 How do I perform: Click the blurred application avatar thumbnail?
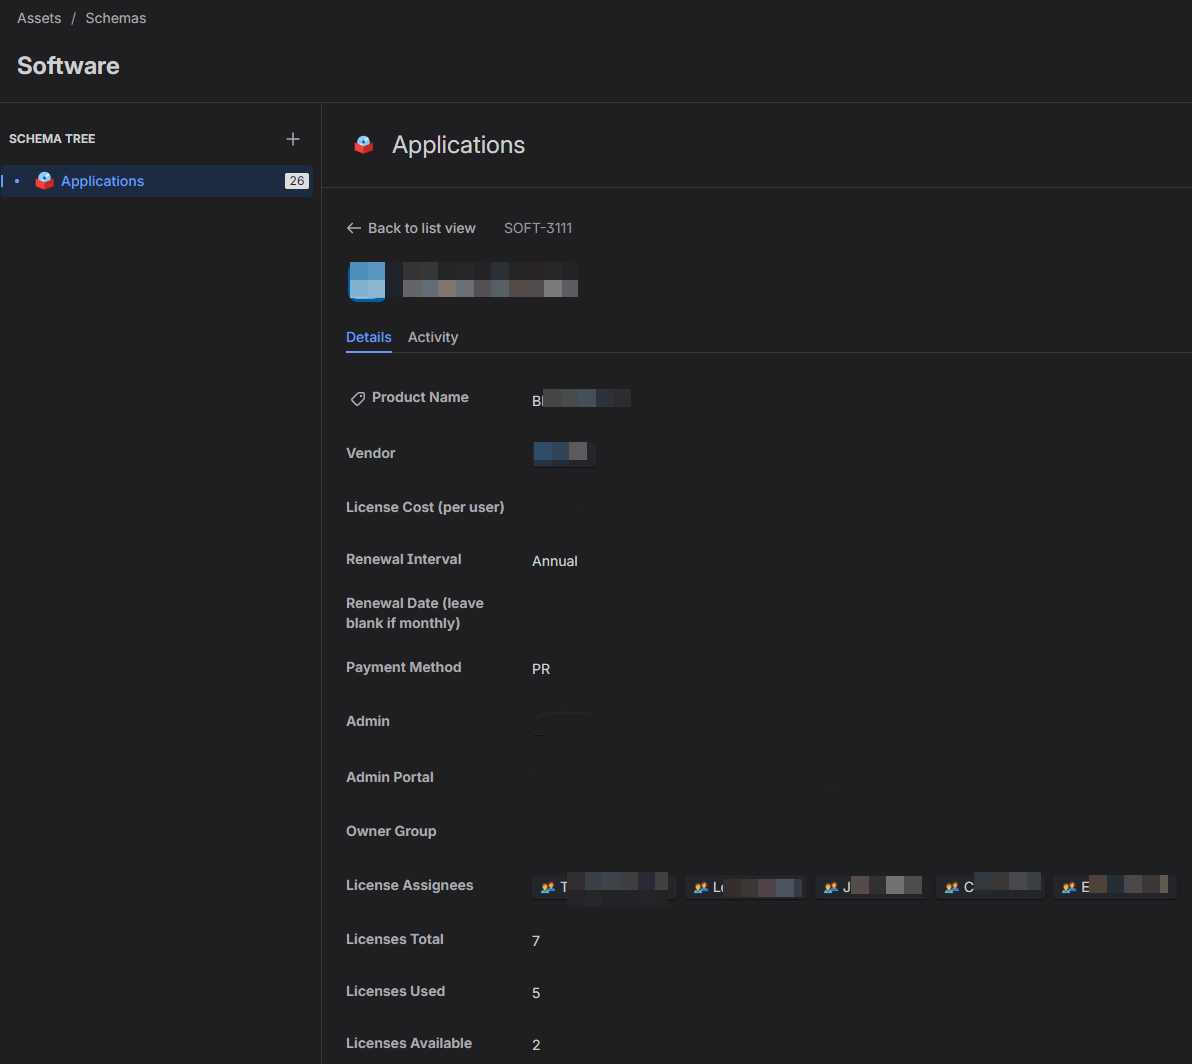366,281
